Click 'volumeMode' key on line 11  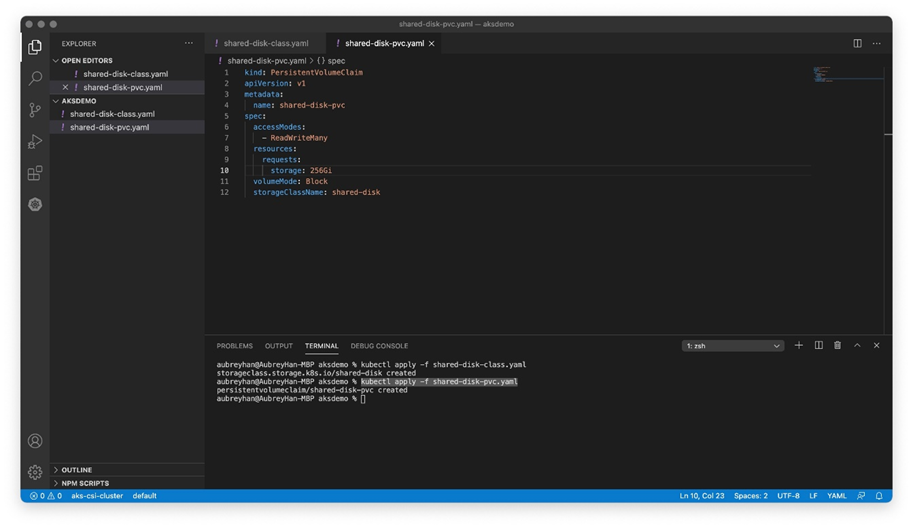[x=275, y=182]
